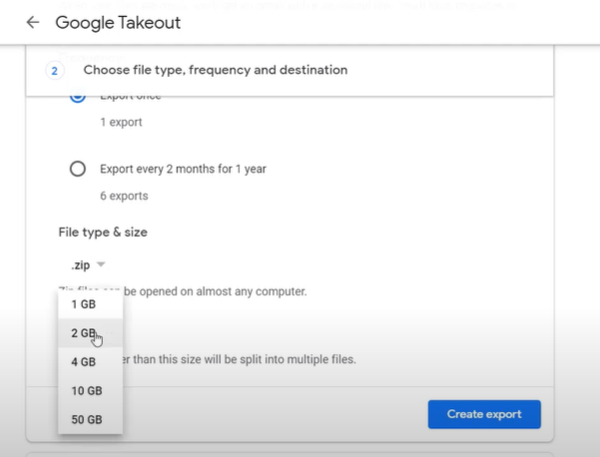Select 4 GB as the file size
This screenshot has width=600, height=457.
tap(84, 362)
